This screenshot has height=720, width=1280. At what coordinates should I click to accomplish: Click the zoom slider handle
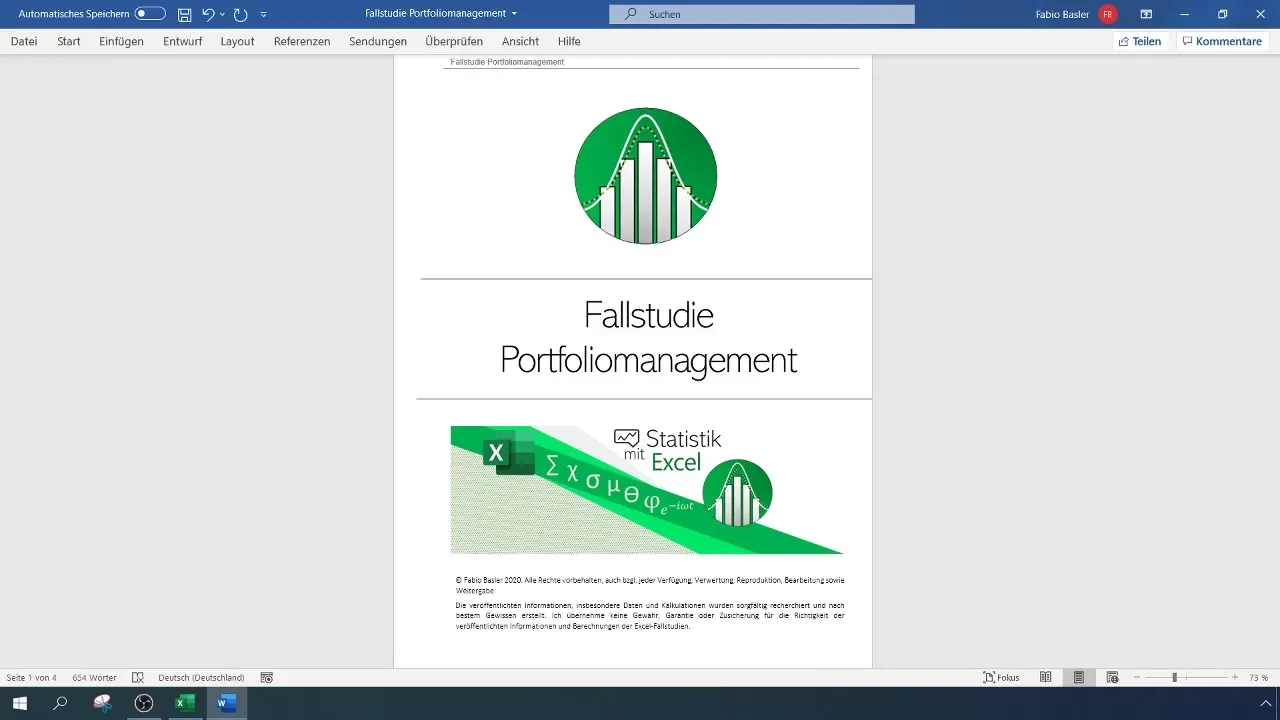[x=1174, y=677]
